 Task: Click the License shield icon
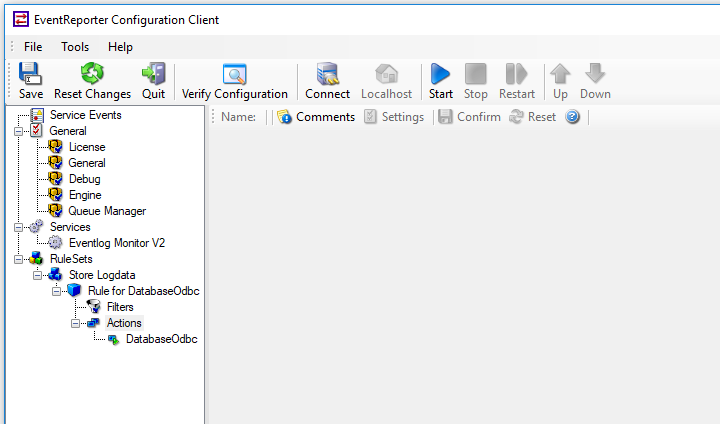click(x=56, y=147)
